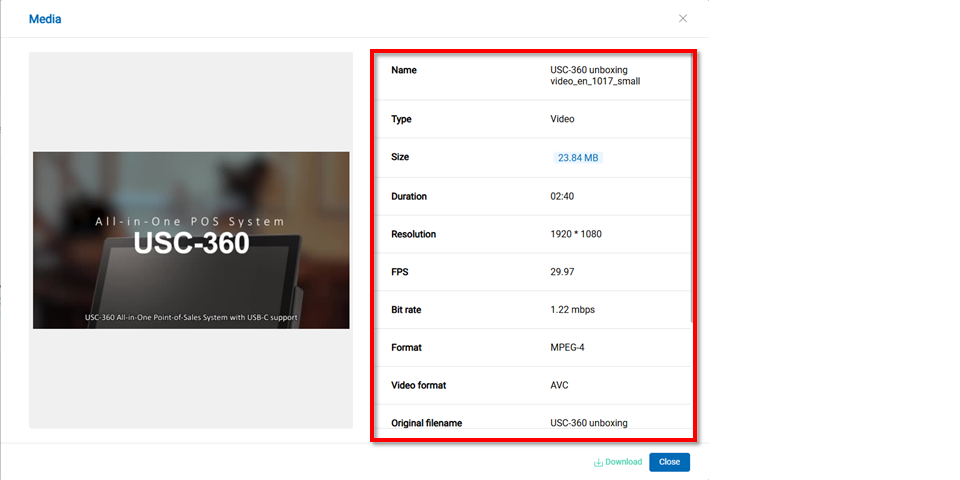Click the 1920 * 1080 resolution value

pos(576,234)
